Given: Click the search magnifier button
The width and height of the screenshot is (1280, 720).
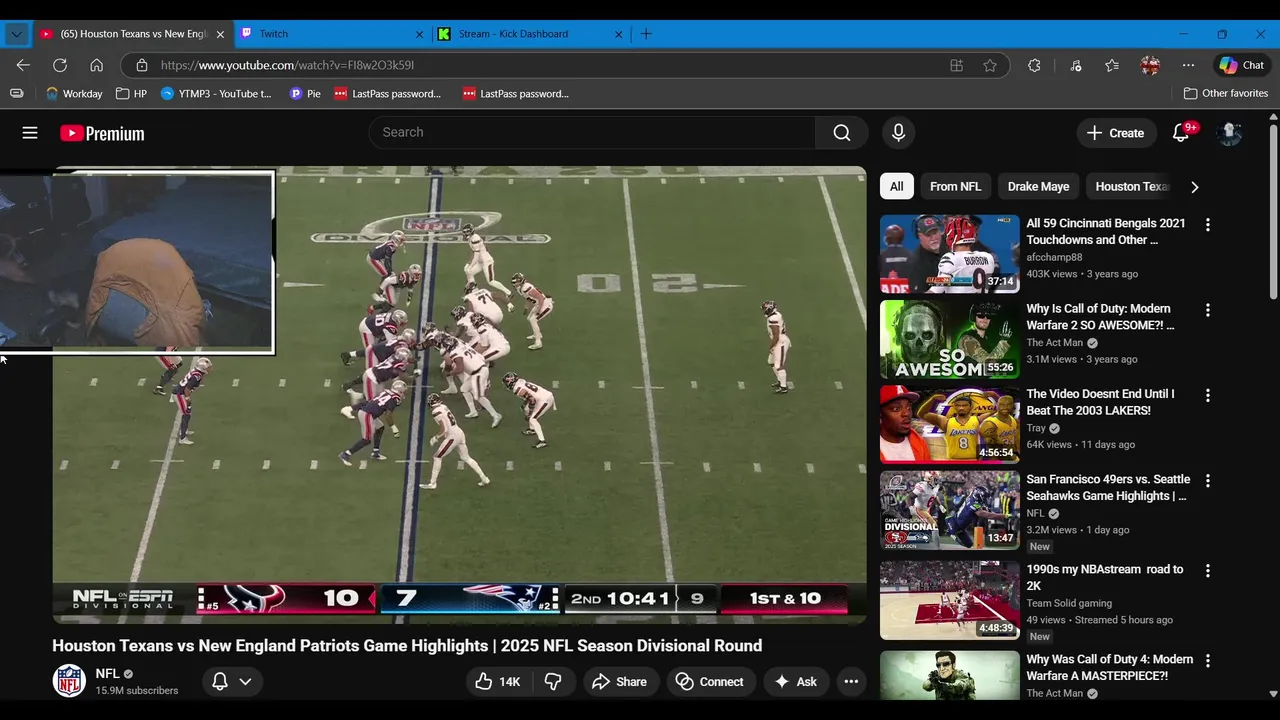Looking at the screenshot, I should [842, 133].
